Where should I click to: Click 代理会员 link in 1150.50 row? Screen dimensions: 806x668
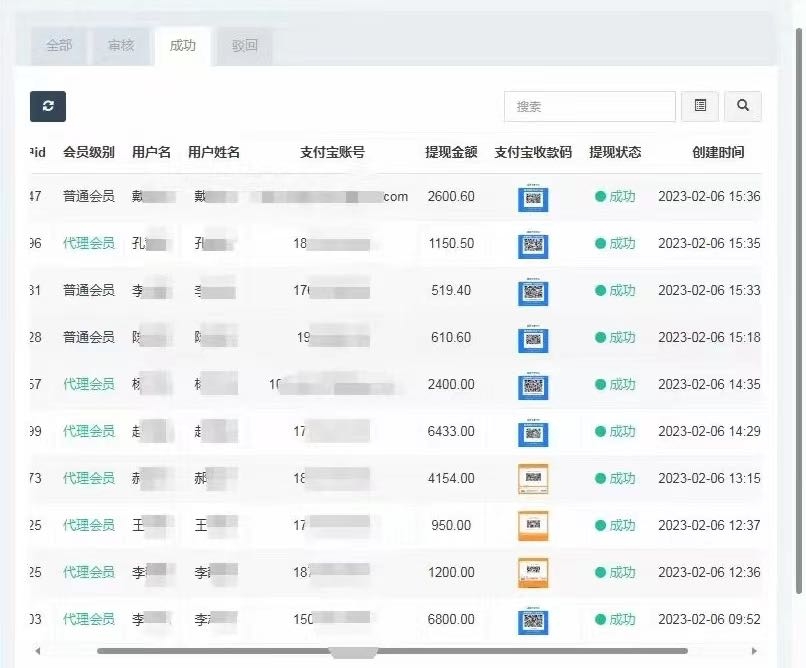(x=89, y=243)
